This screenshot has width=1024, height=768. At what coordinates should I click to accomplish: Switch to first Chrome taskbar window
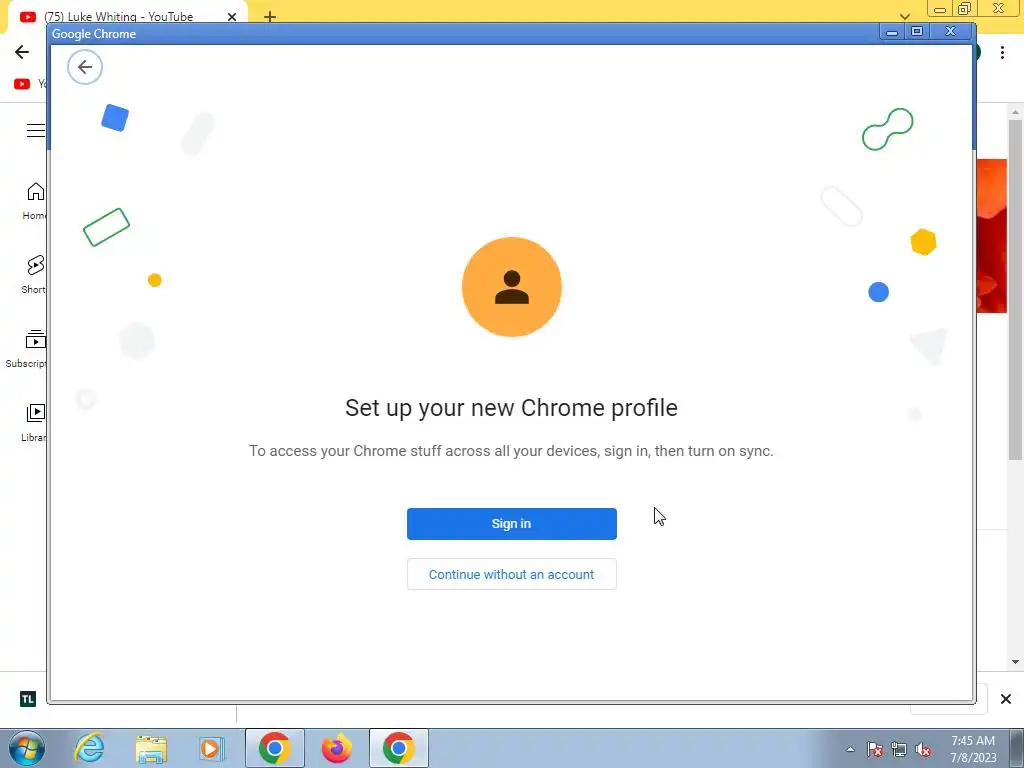pyautogui.click(x=274, y=748)
